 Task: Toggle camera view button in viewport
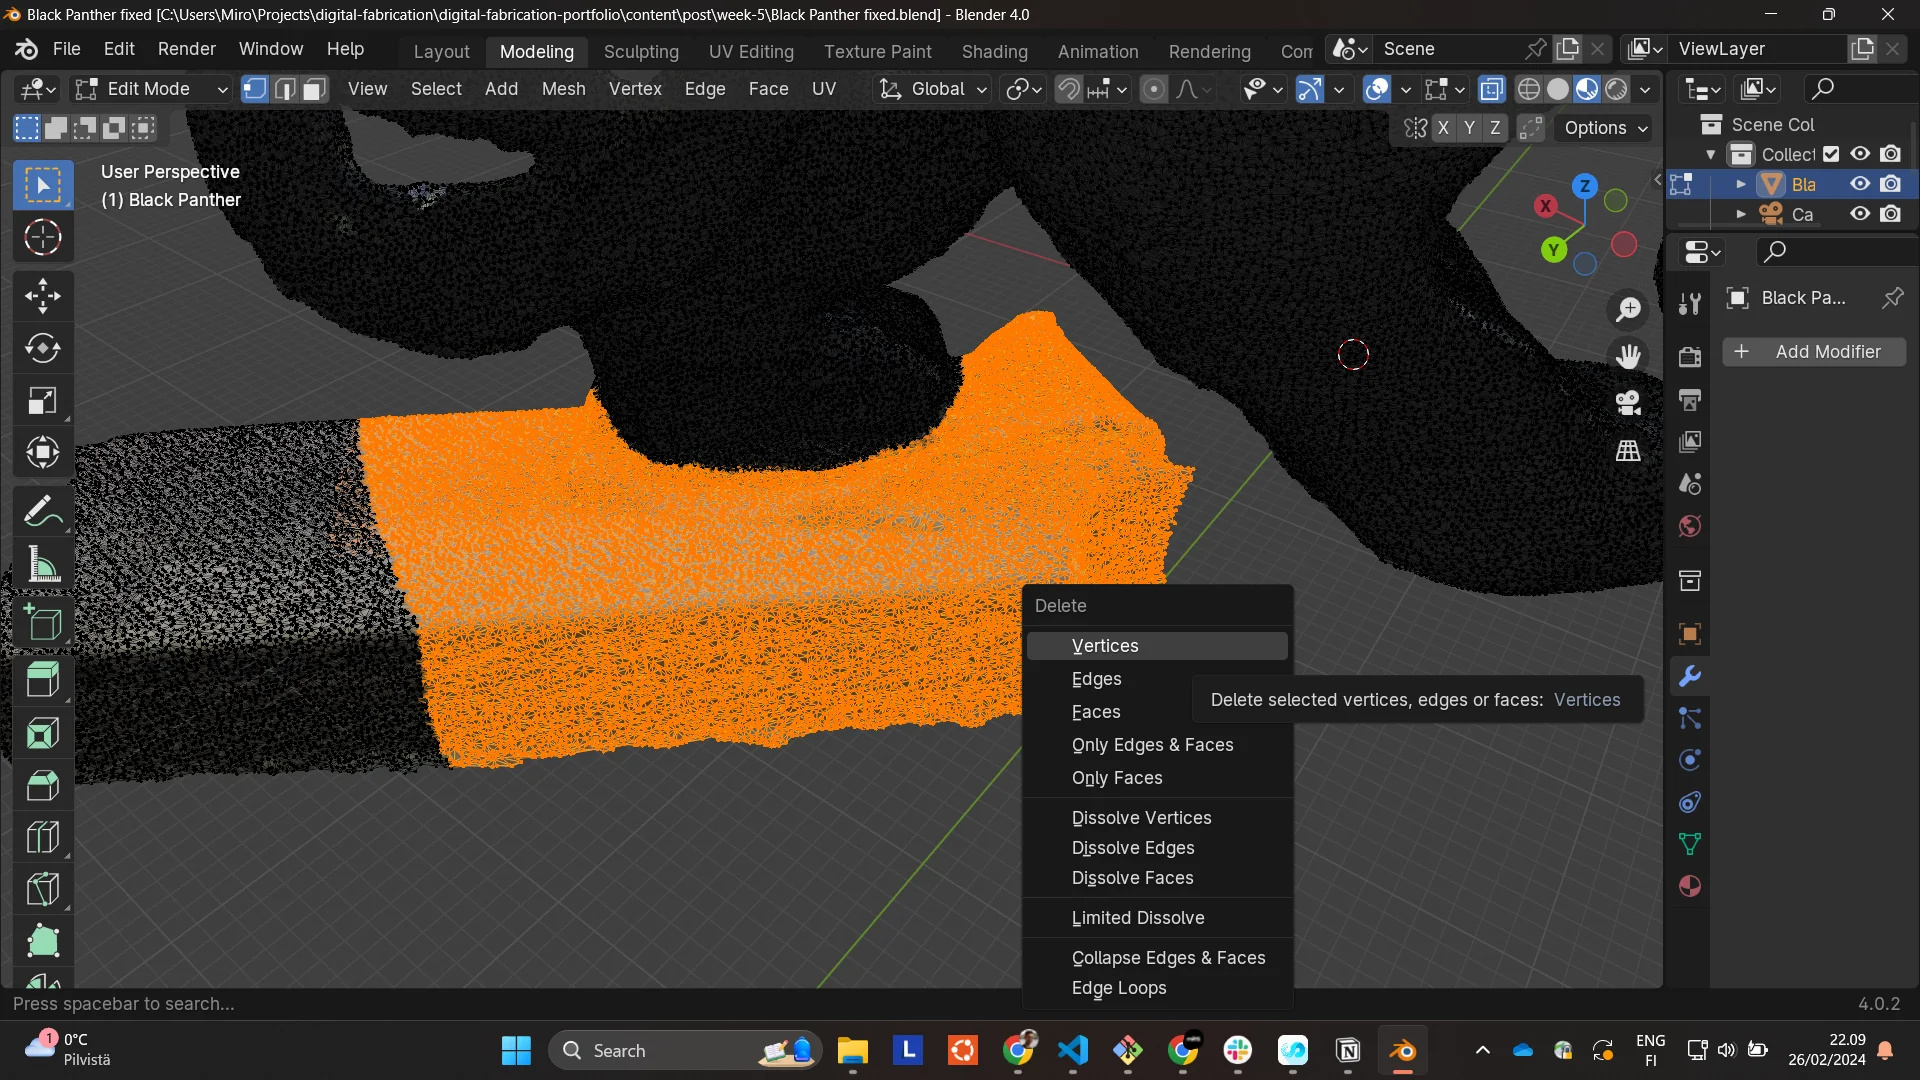click(x=1628, y=403)
